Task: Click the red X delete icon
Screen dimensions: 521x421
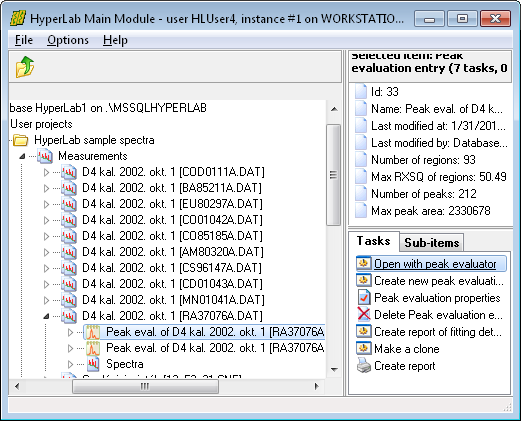Action: pyautogui.click(x=364, y=315)
